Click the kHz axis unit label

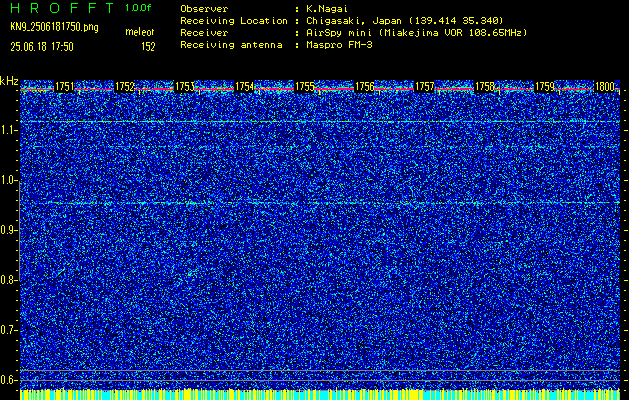9,81
